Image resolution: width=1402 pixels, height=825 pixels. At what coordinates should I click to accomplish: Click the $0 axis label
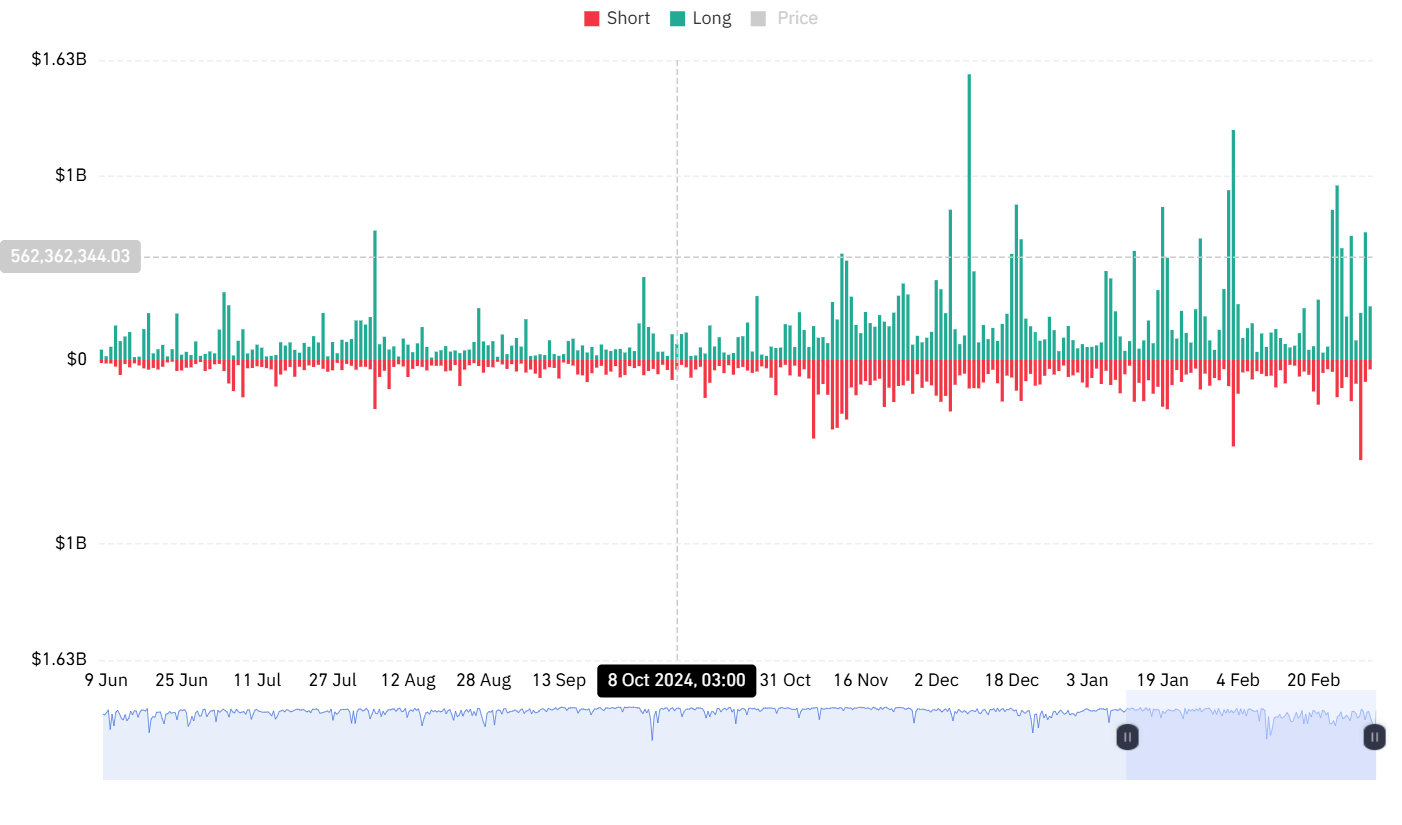76,359
